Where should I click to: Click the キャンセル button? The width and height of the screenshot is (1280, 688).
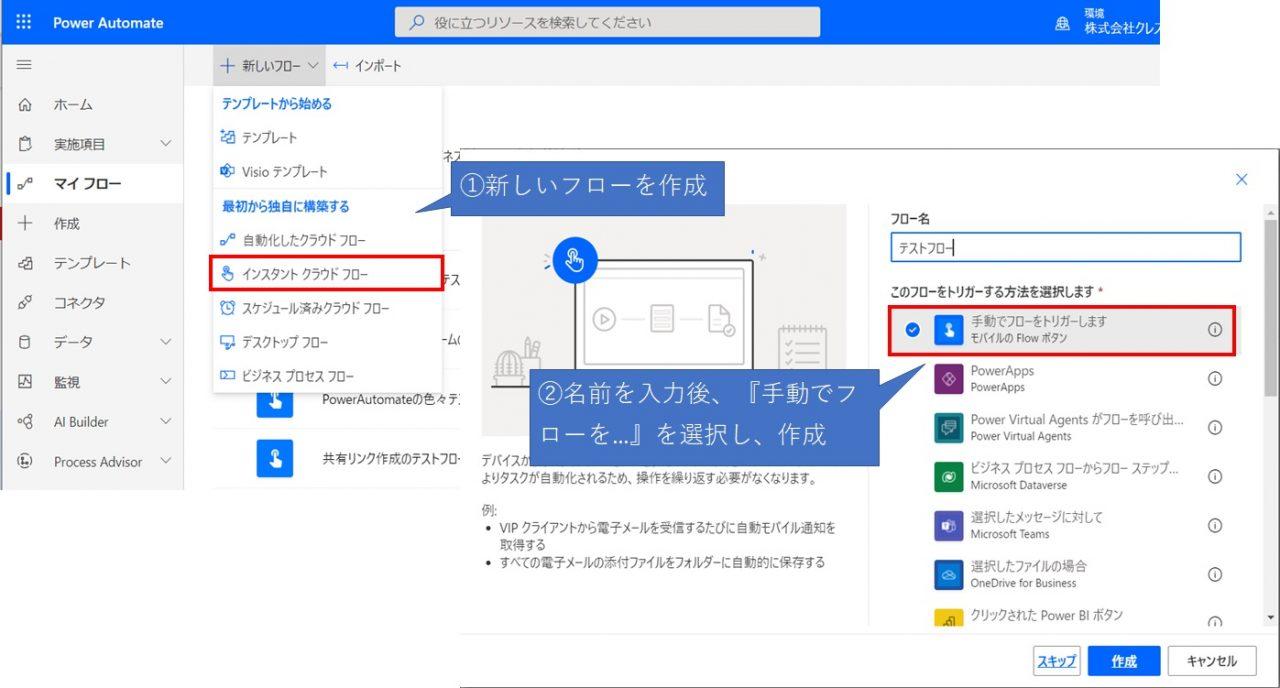(x=1211, y=661)
